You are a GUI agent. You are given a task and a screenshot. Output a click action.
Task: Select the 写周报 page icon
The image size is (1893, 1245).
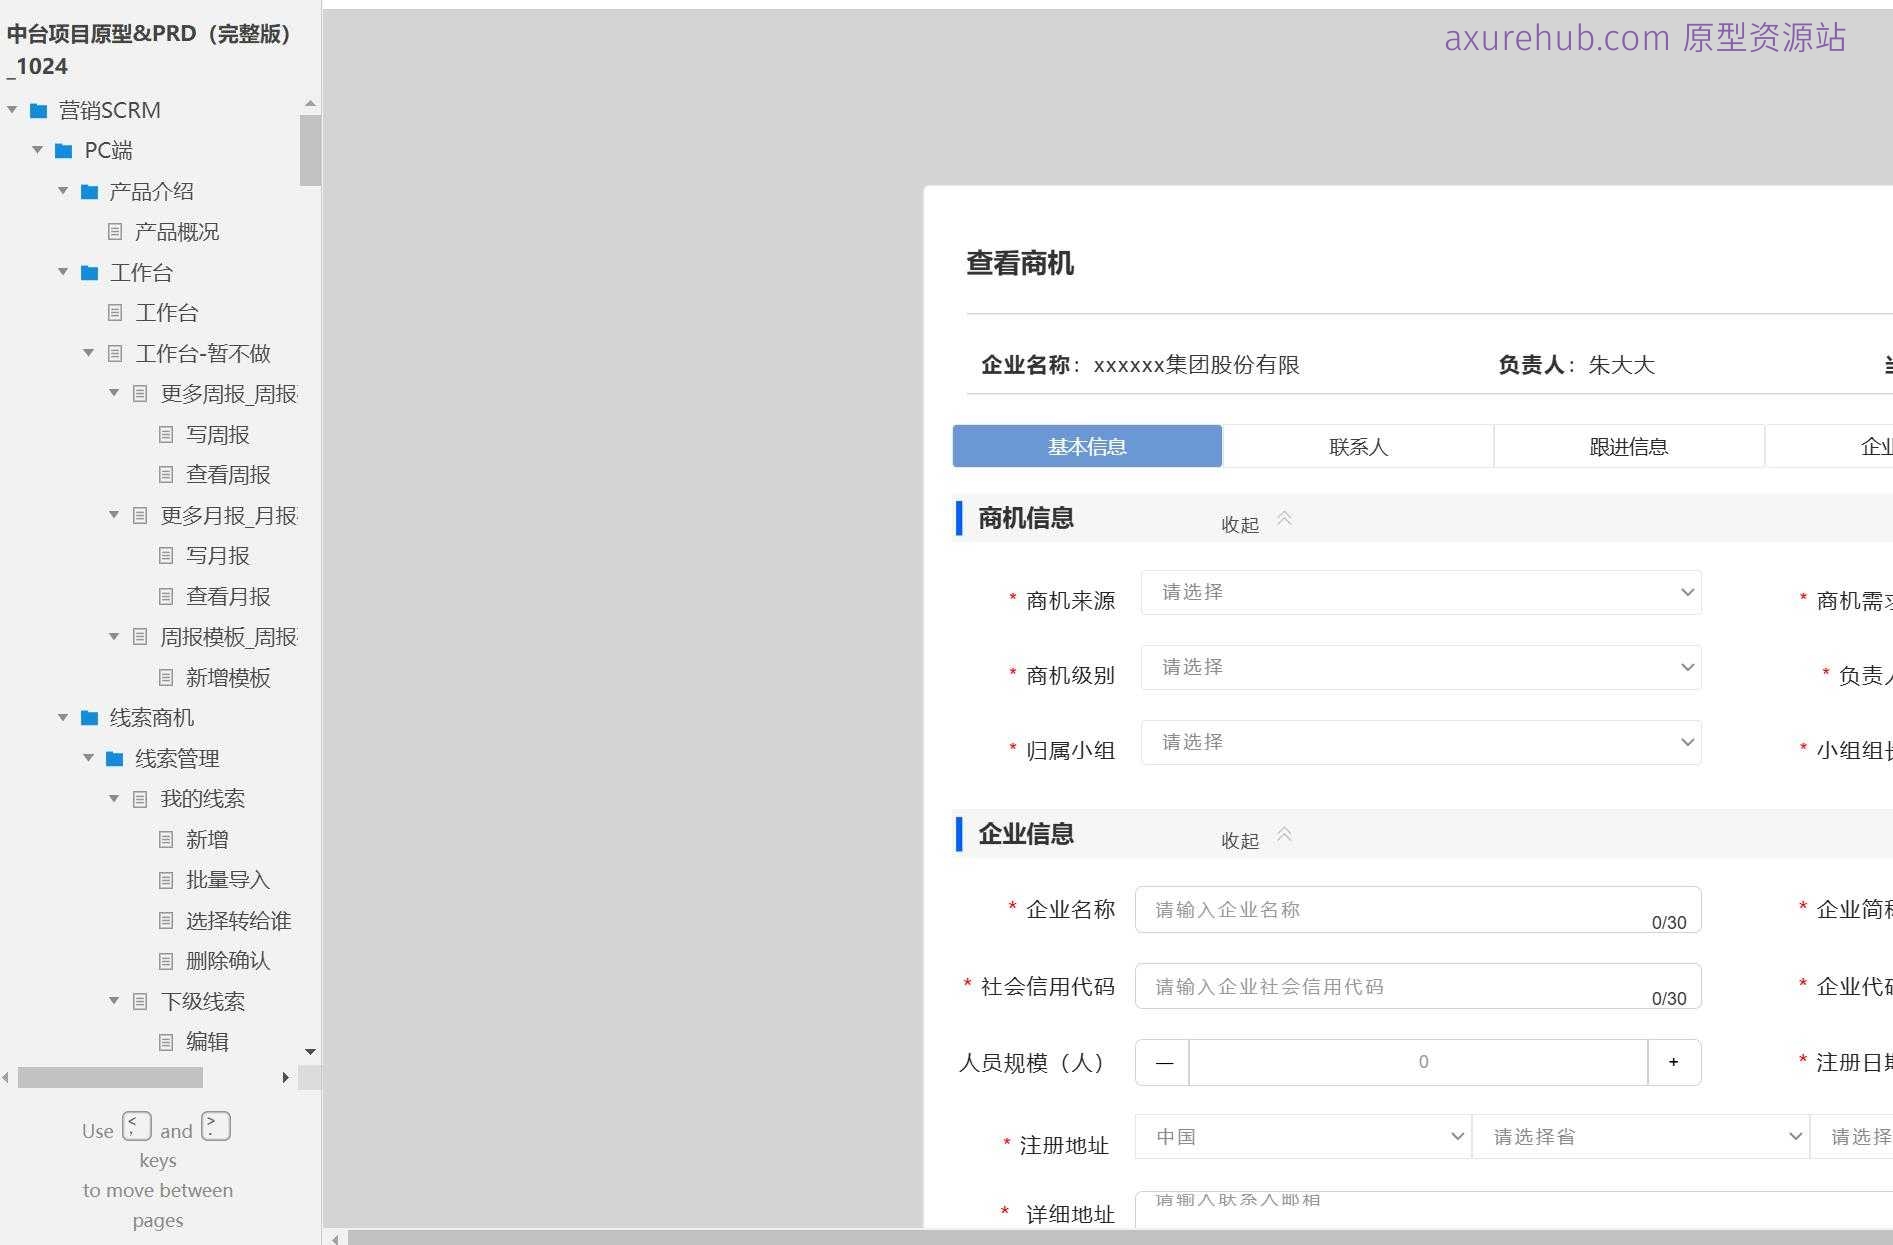pos(164,434)
